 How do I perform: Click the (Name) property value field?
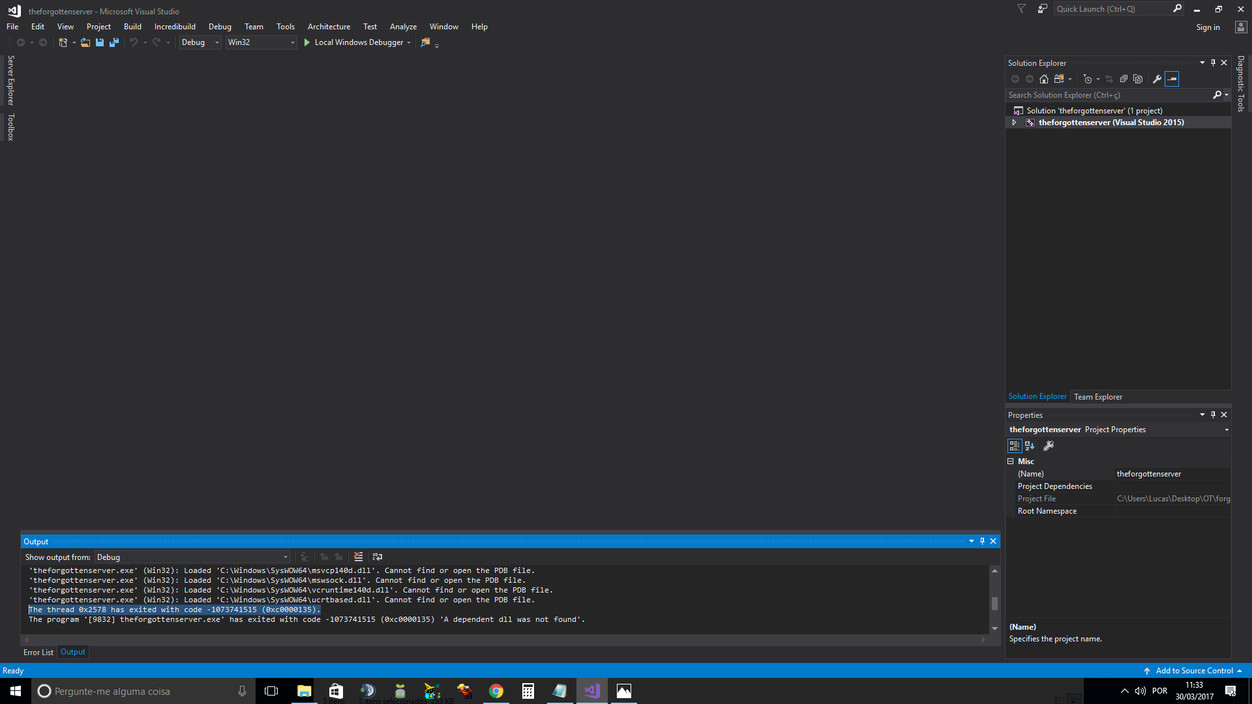(1172, 474)
